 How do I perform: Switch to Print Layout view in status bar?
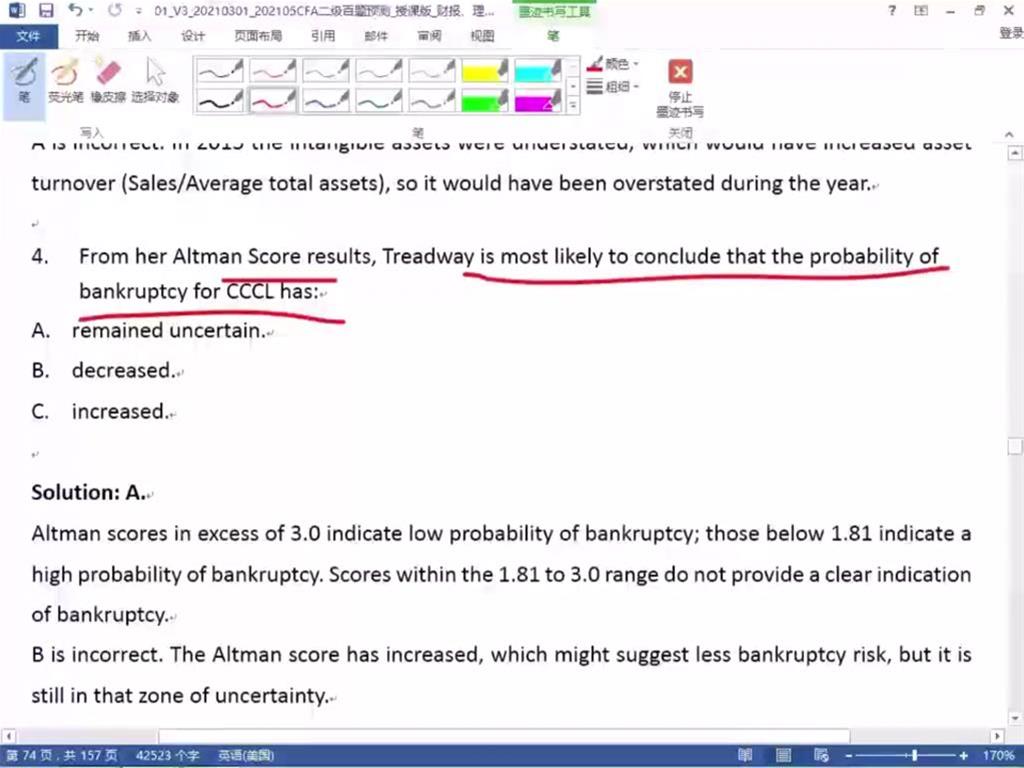(x=783, y=755)
